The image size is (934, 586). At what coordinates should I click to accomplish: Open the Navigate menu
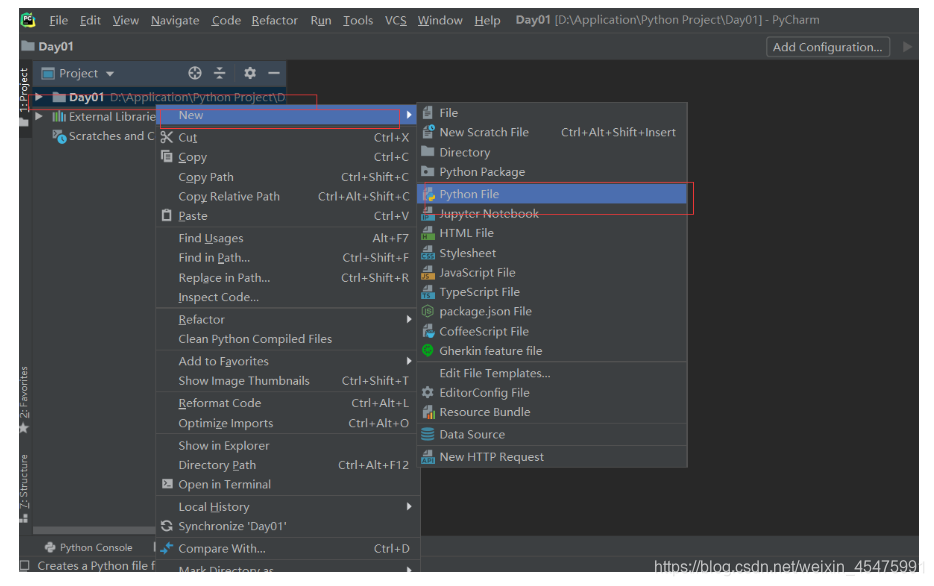point(175,20)
